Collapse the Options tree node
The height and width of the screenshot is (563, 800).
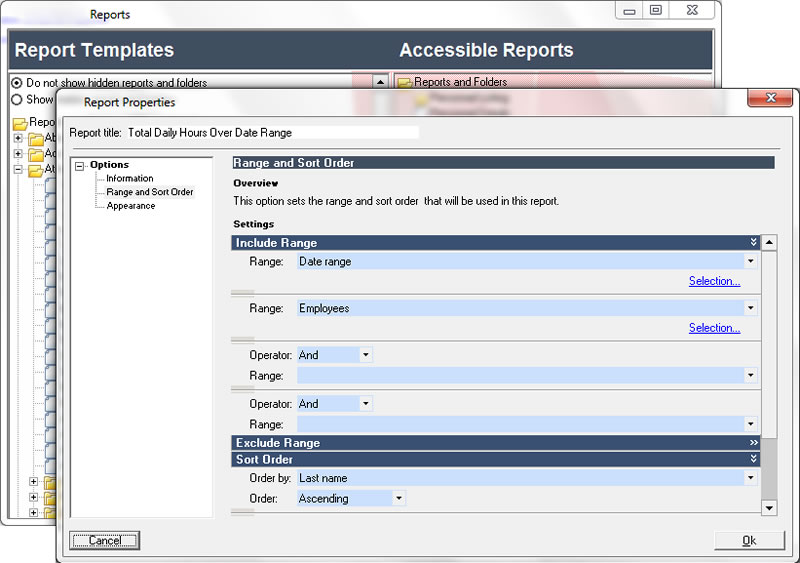[x=80, y=165]
